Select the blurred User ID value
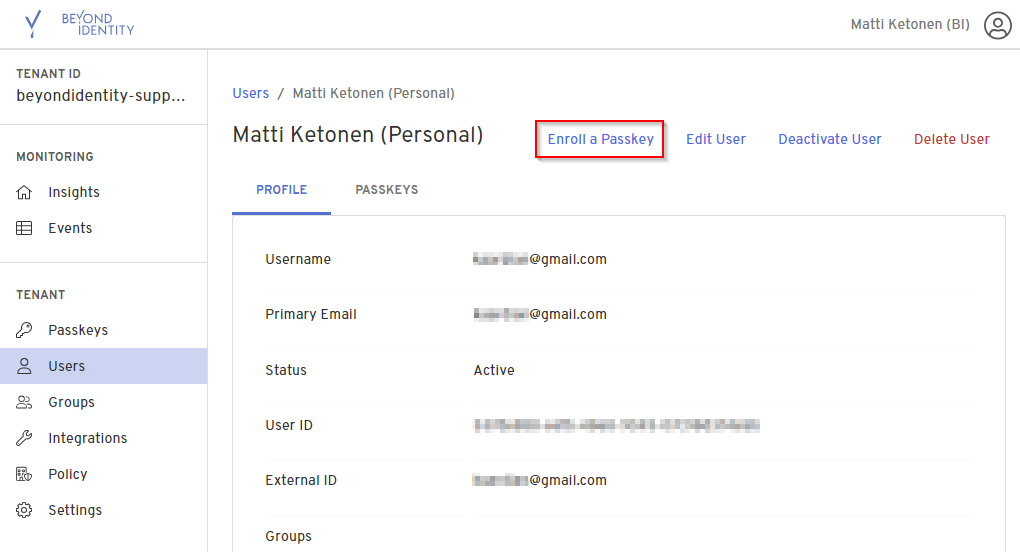The height and width of the screenshot is (552, 1020). [x=616, y=425]
